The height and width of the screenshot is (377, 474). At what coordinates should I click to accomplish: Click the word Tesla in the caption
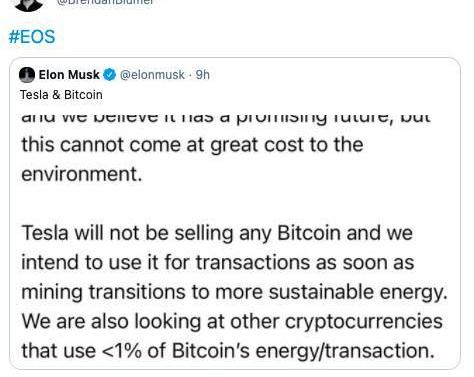(34, 95)
